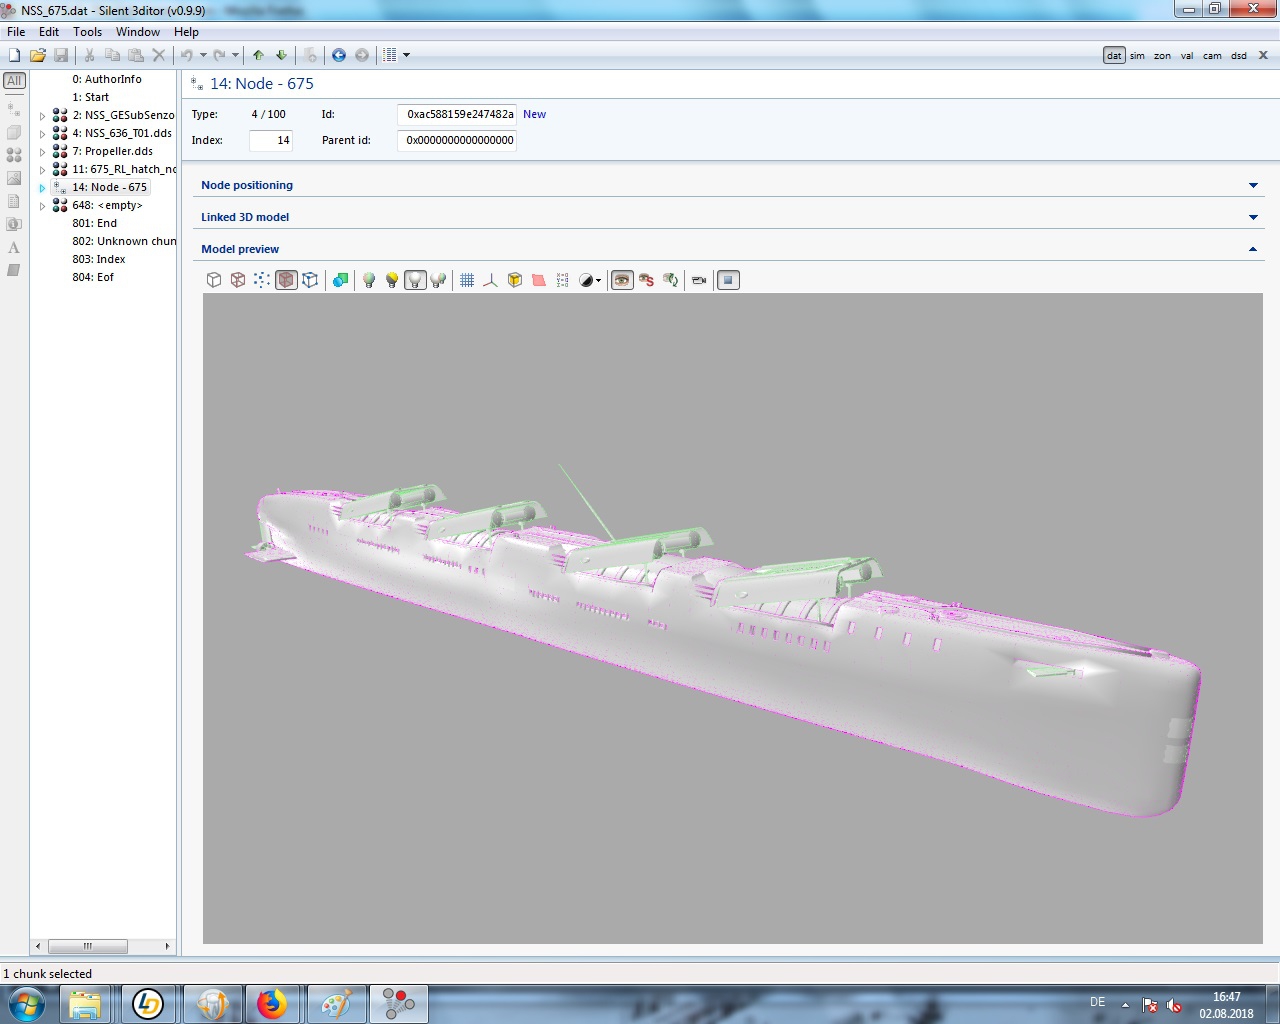The image size is (1280, 1024).
Task: Open the Help menu
Action: pos(186,32)
